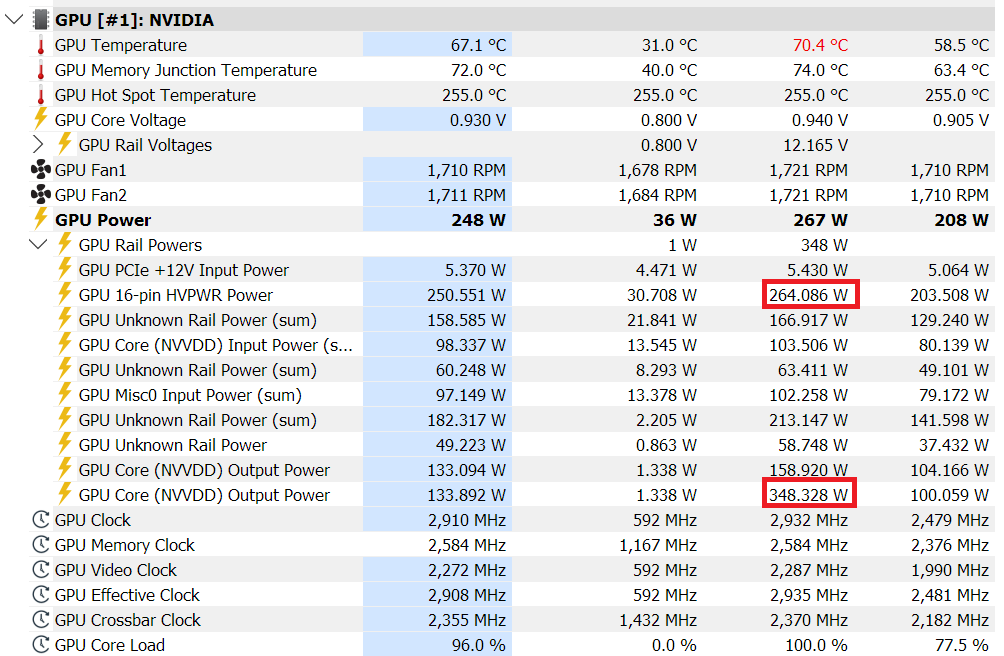Image resolution: width=1004 pixels, height=656 pixels.
Task: Click the clock icon beside GPU Core Load
Action: coord(40,644)
